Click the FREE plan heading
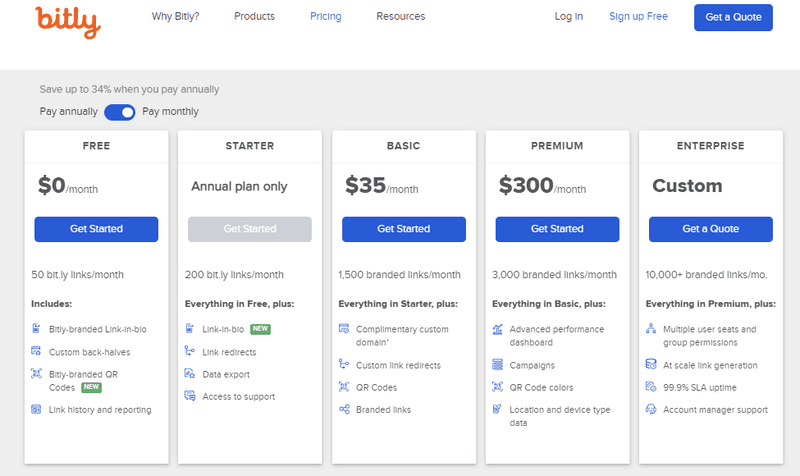 point(96,146)
